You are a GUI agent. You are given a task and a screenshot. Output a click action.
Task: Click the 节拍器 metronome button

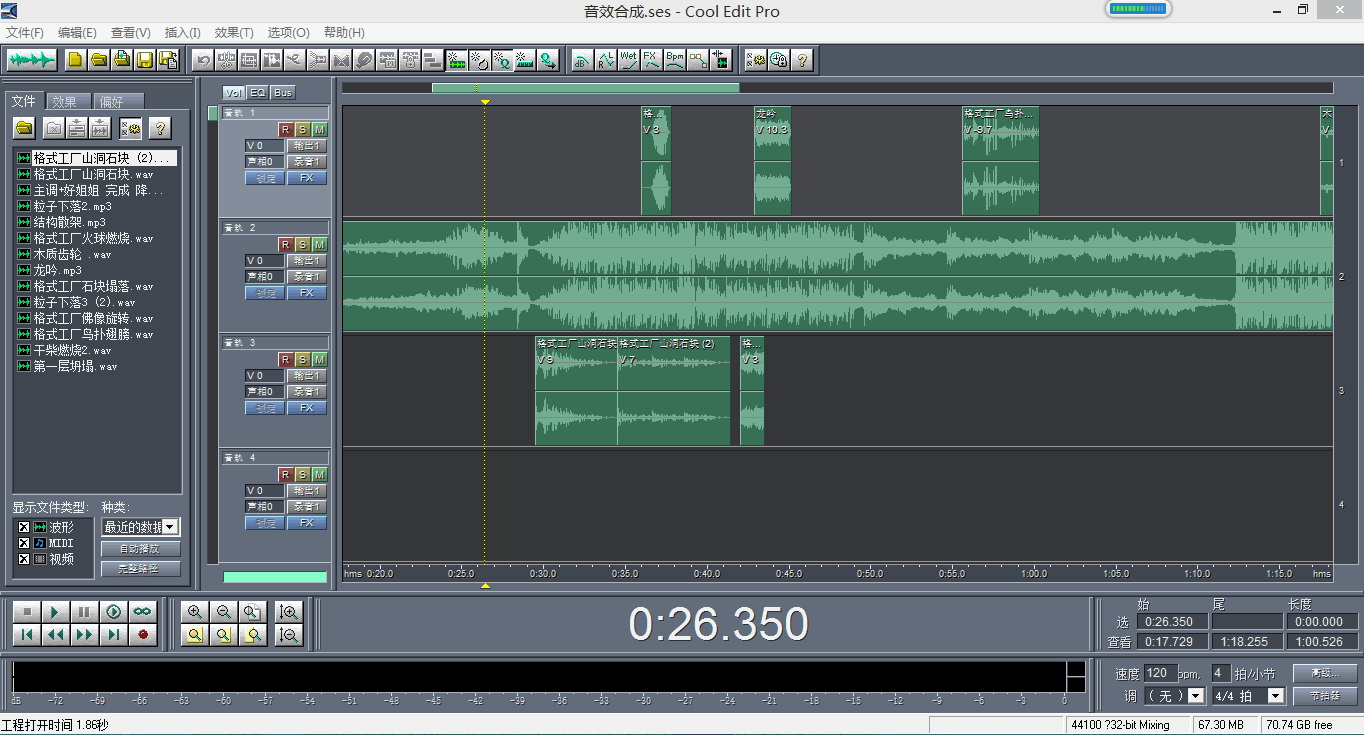pos(1324,695)
